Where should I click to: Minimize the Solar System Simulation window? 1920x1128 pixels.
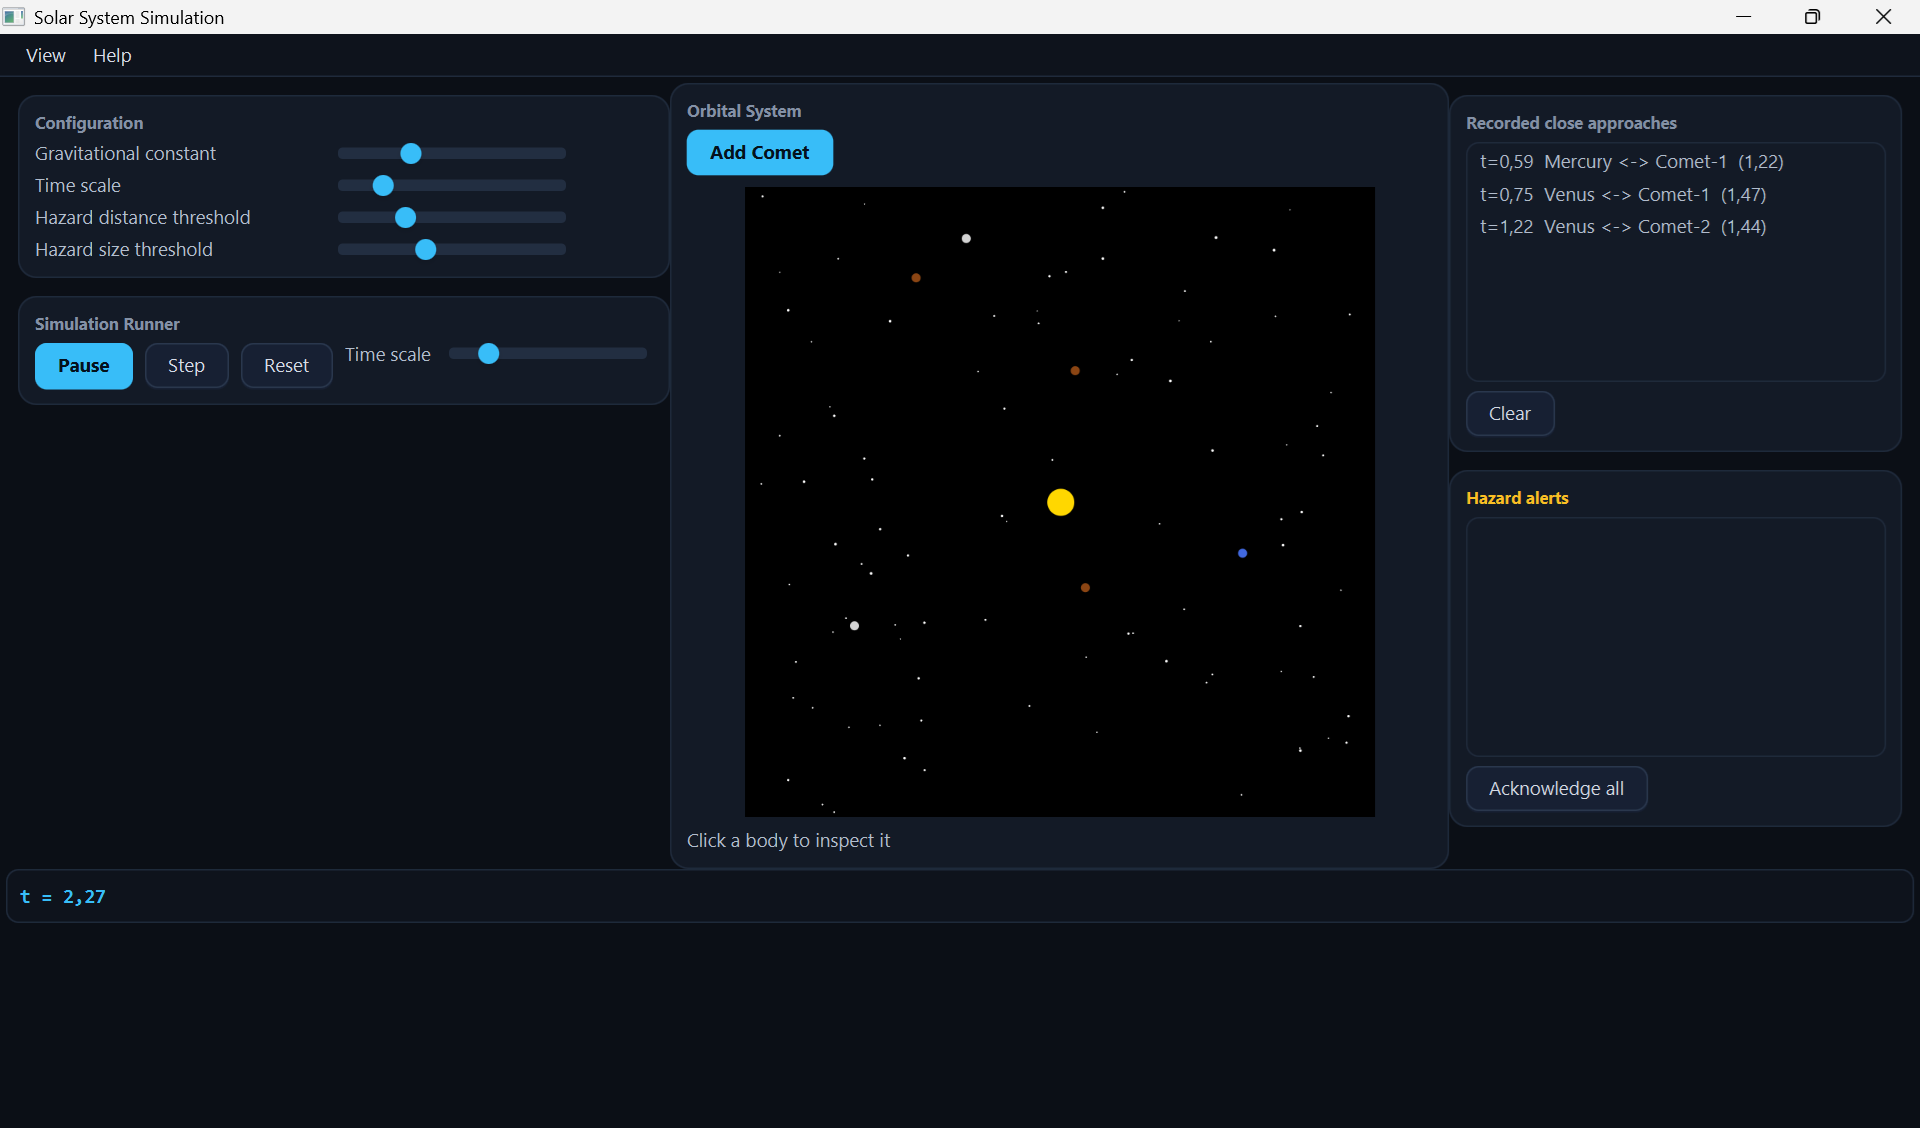(1744, 17)
